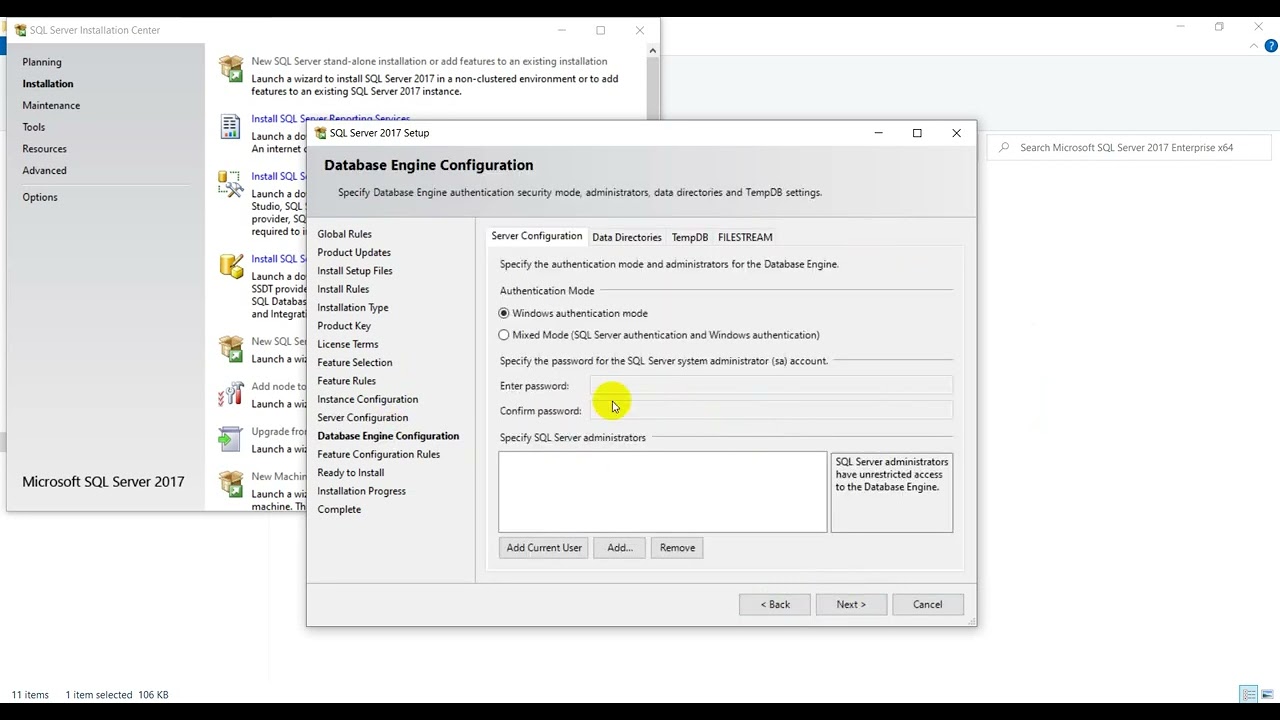This screenshot has width=1280, height=720.
Task: Click the Confirm password field
Action: click(771, 411)
